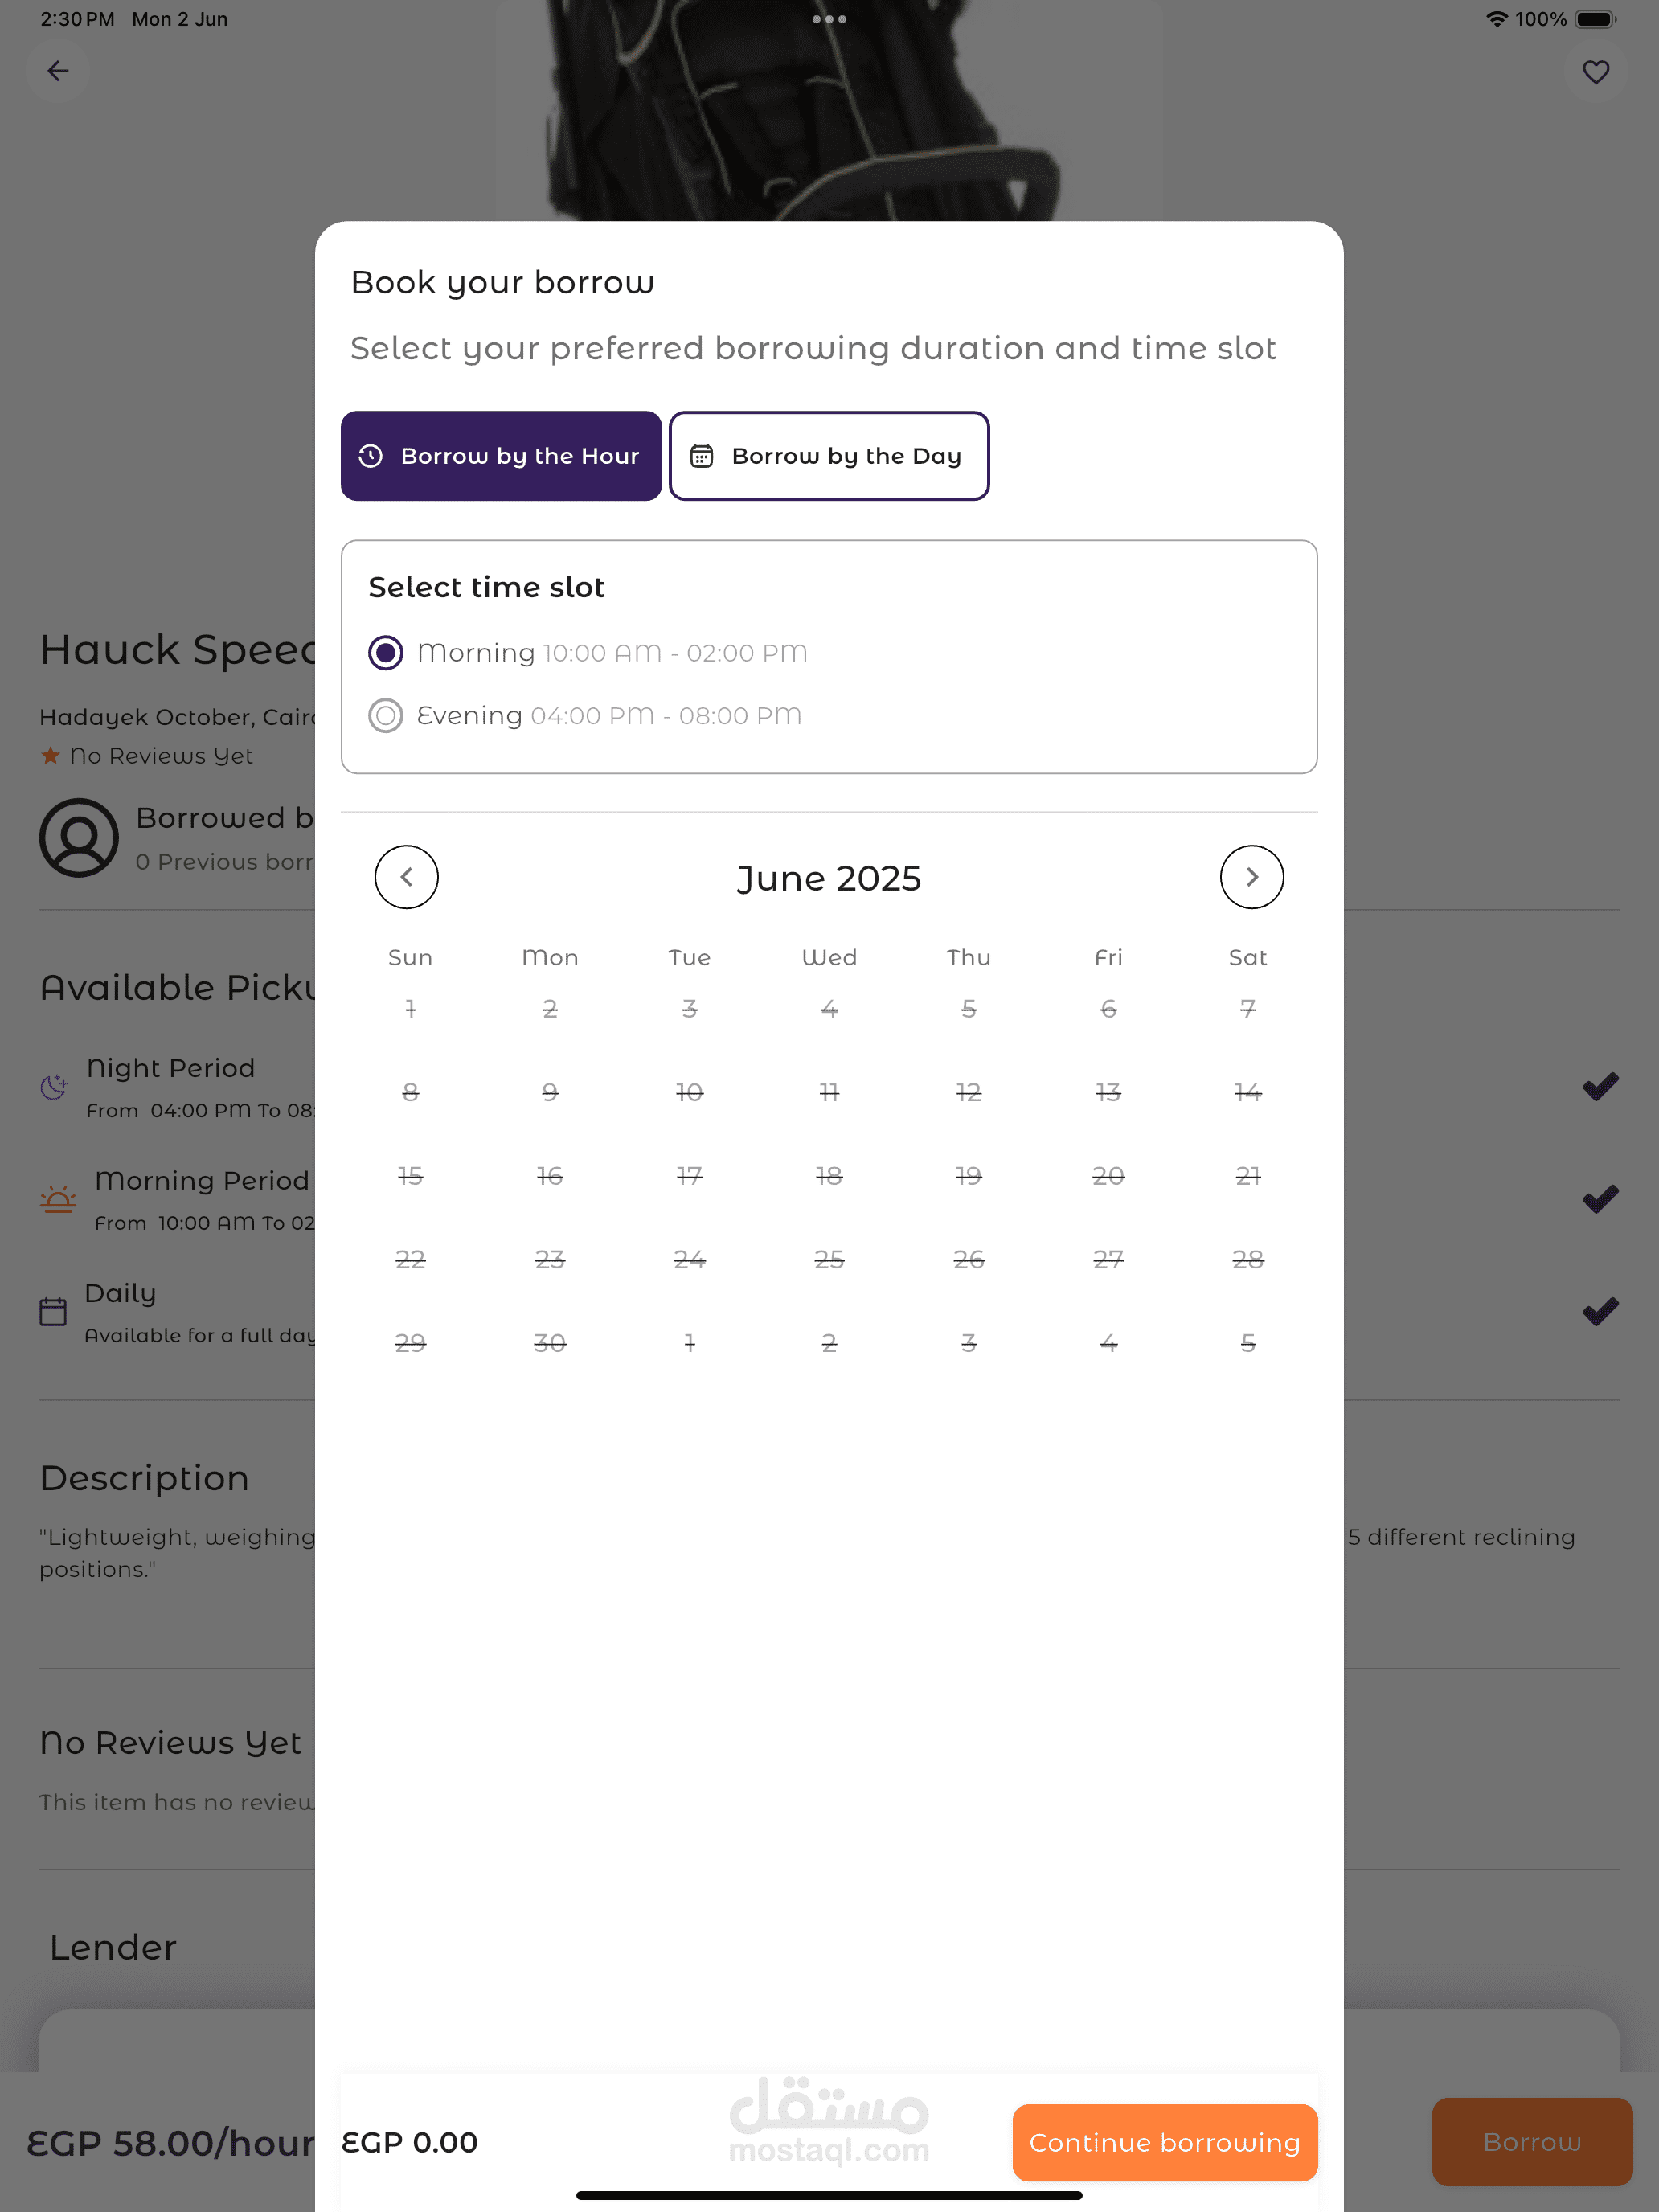Click the Night Period moon icon

tap(54, 1086)
